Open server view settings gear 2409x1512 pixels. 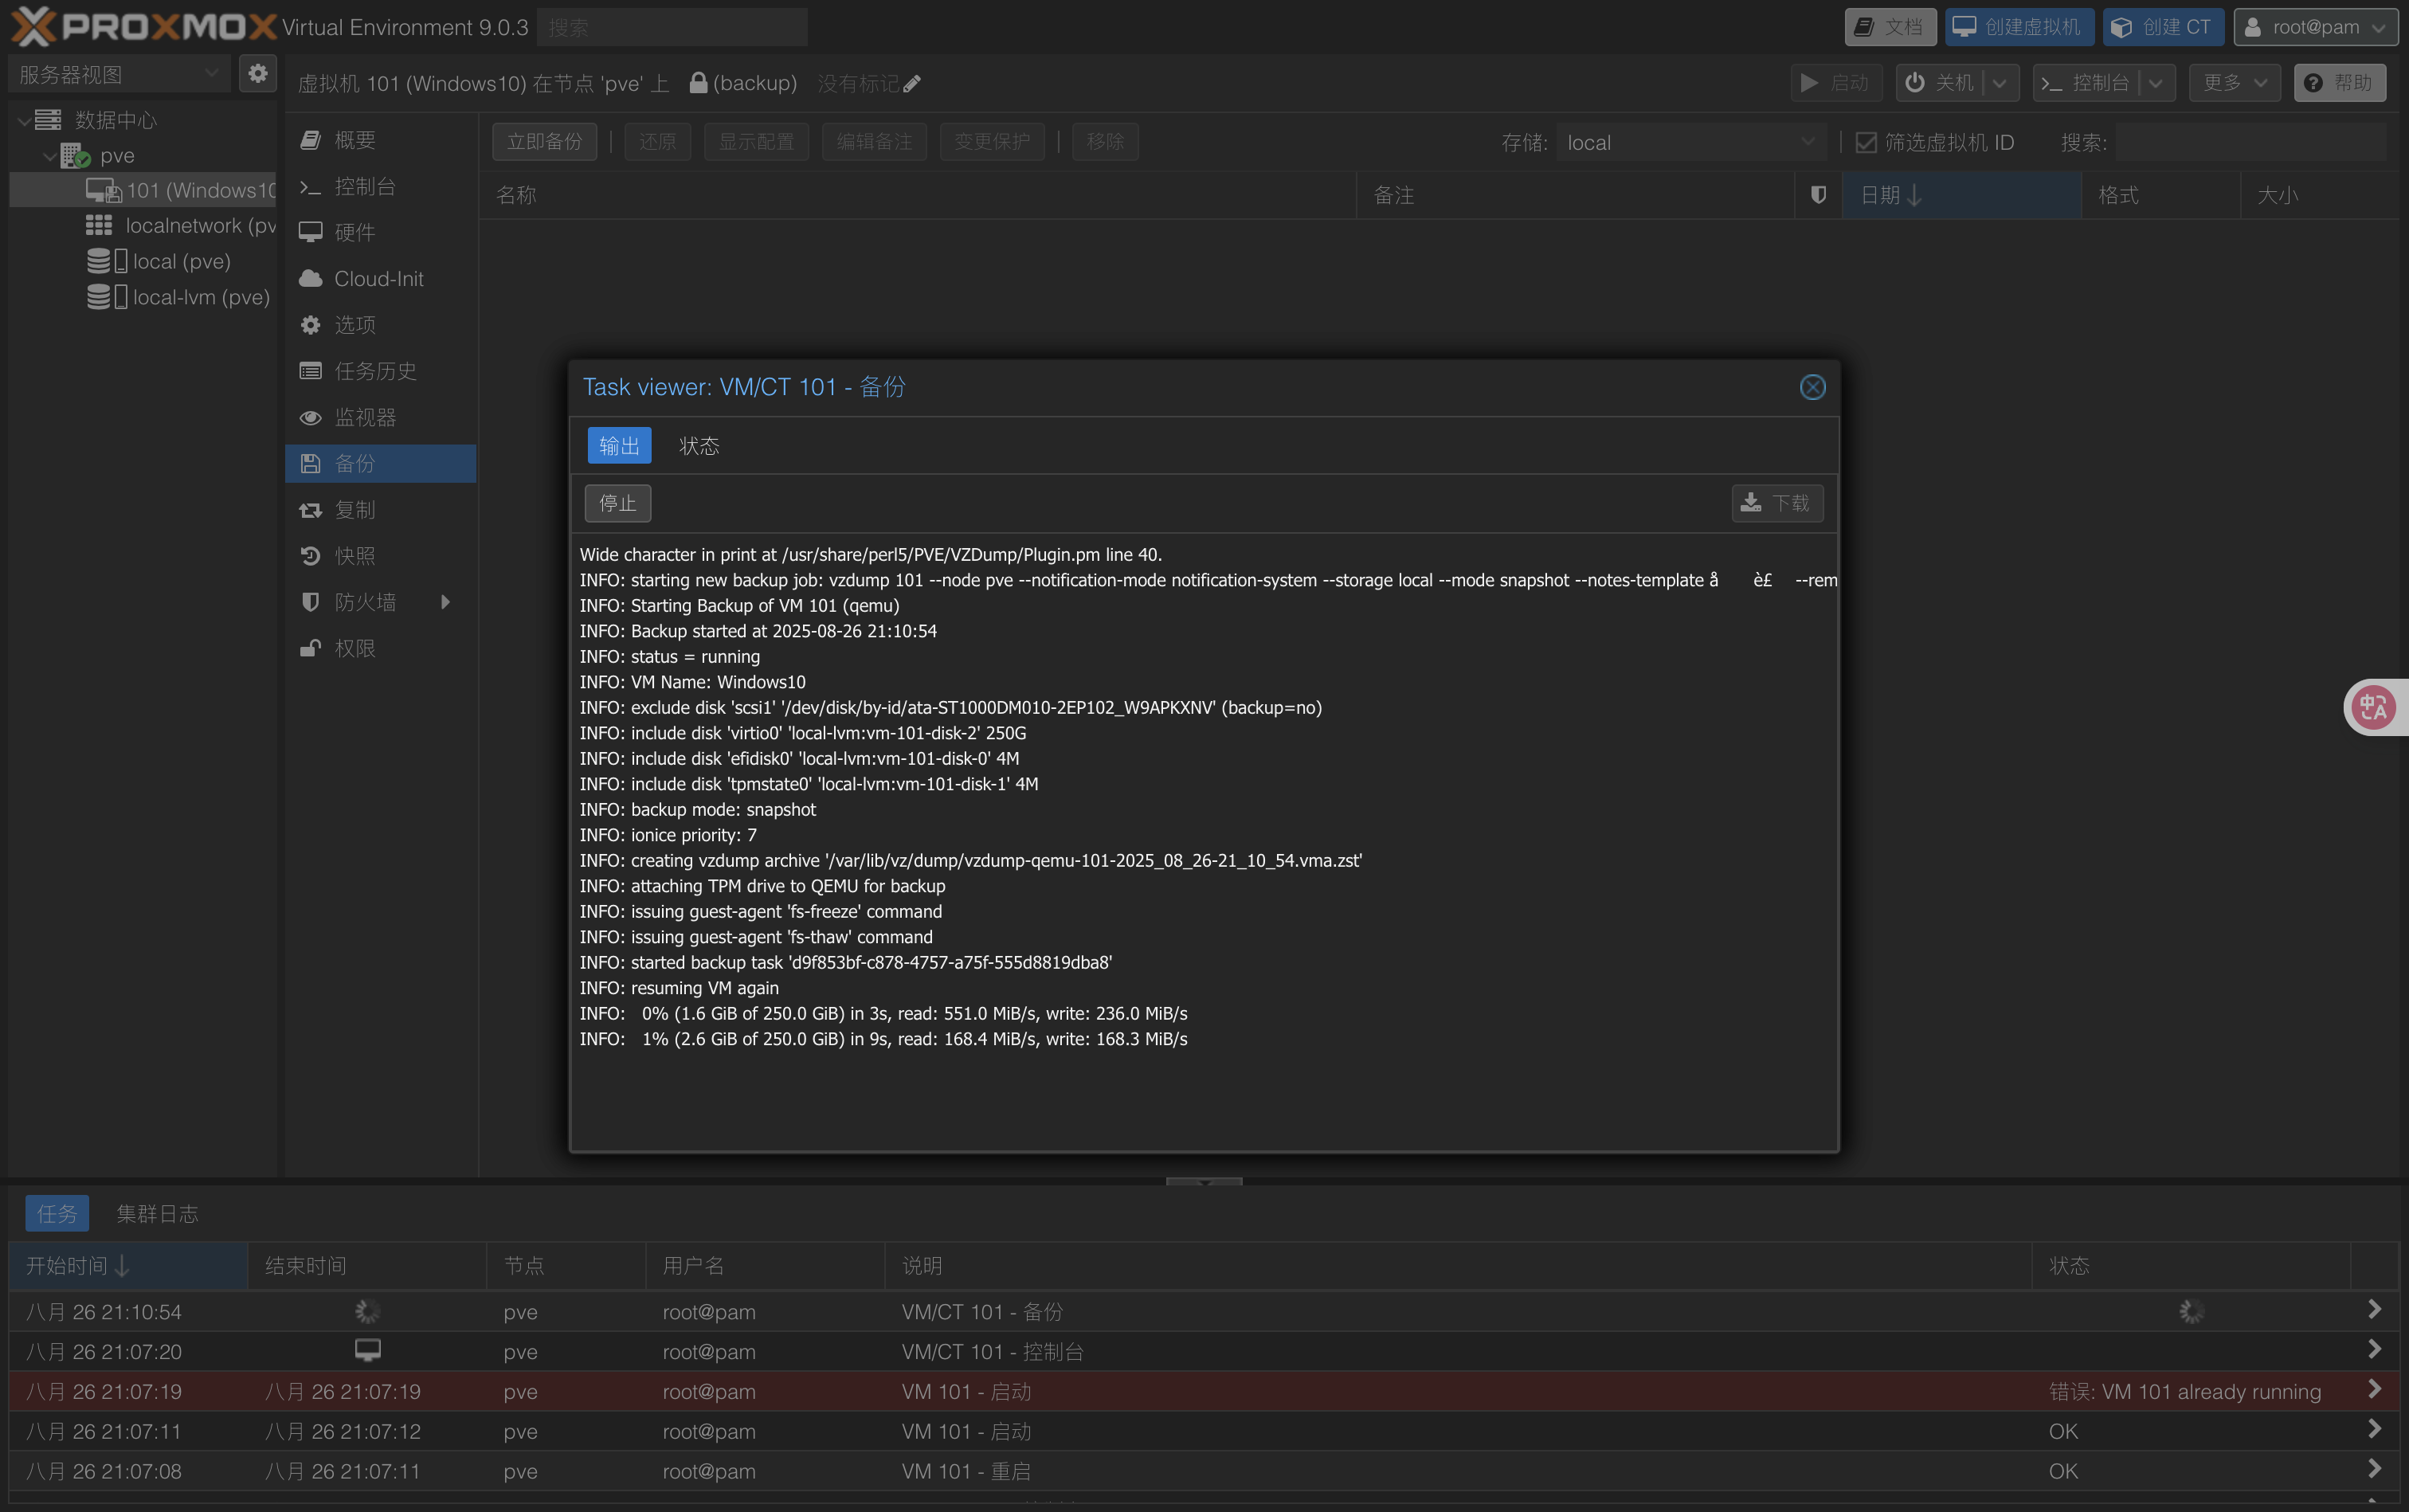pos(258,74)
